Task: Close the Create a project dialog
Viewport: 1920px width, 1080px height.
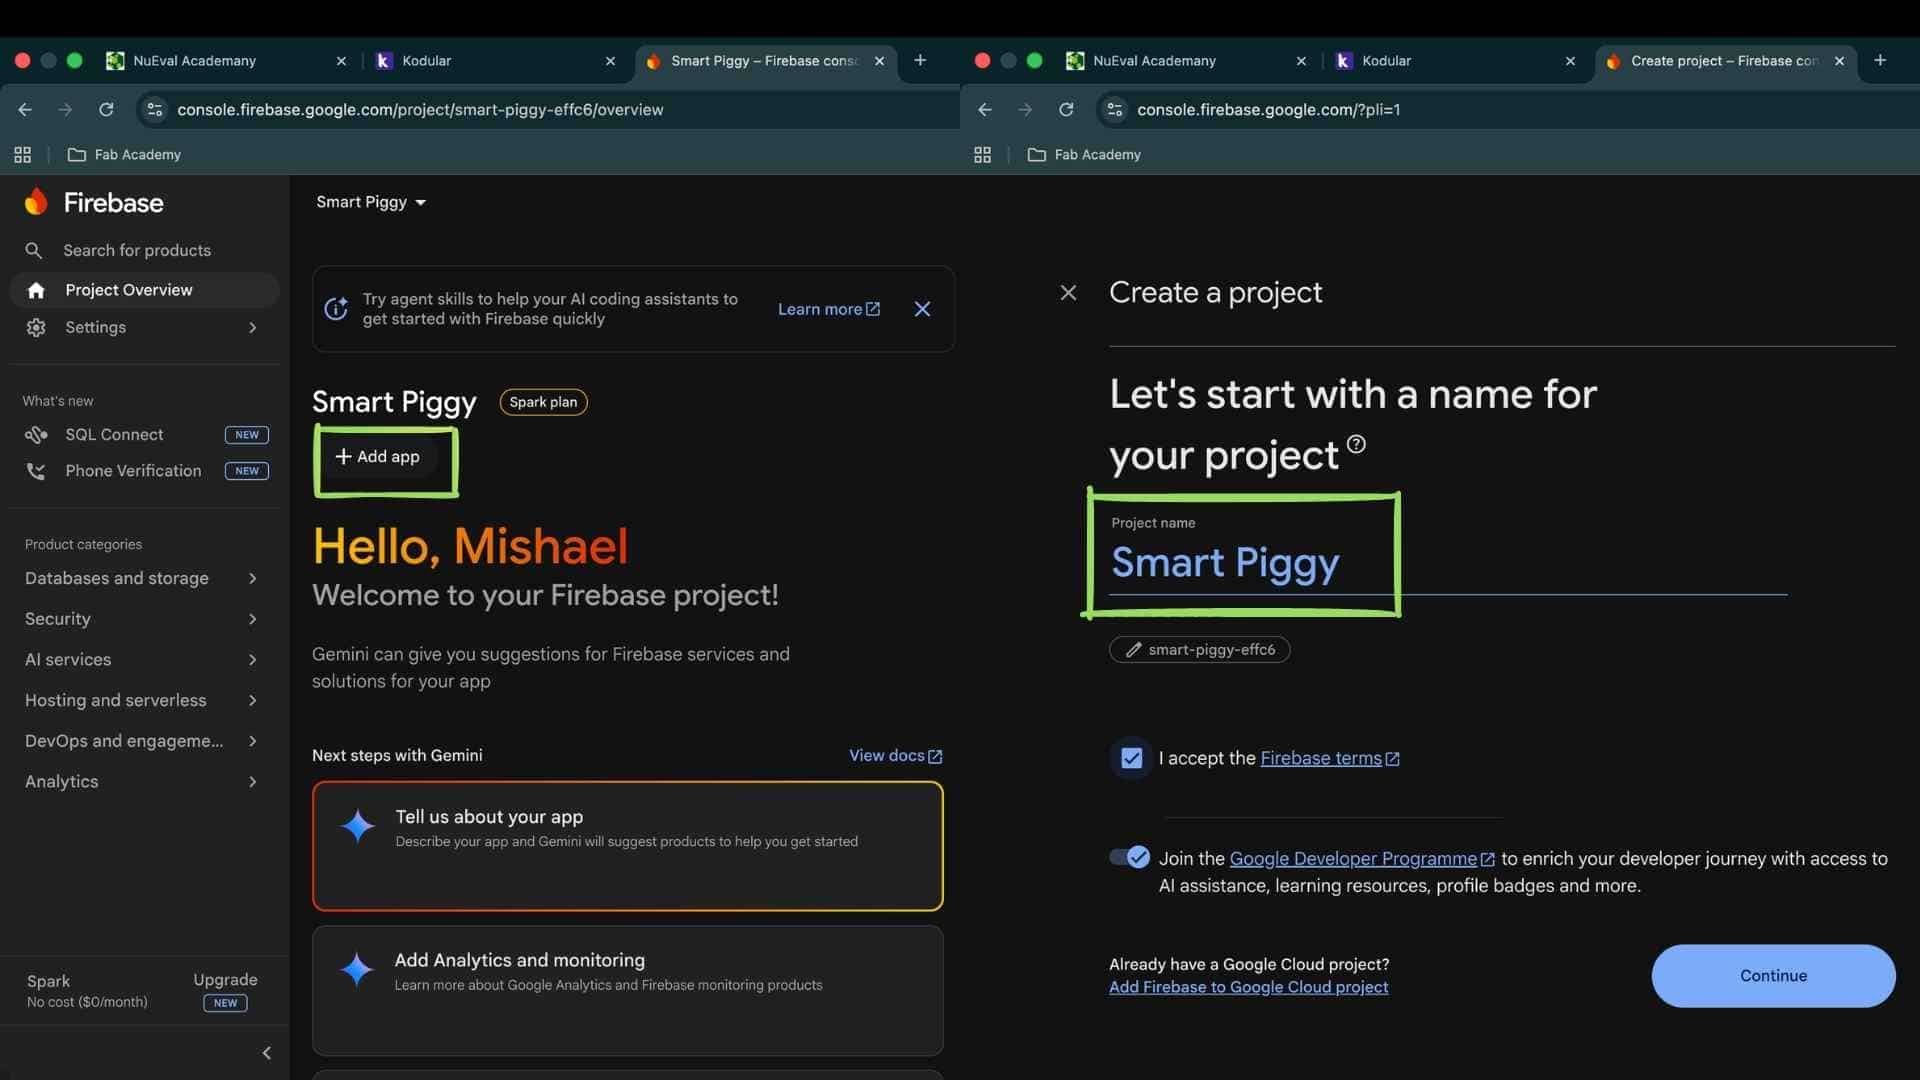Action: click(x=1068, y=292)
